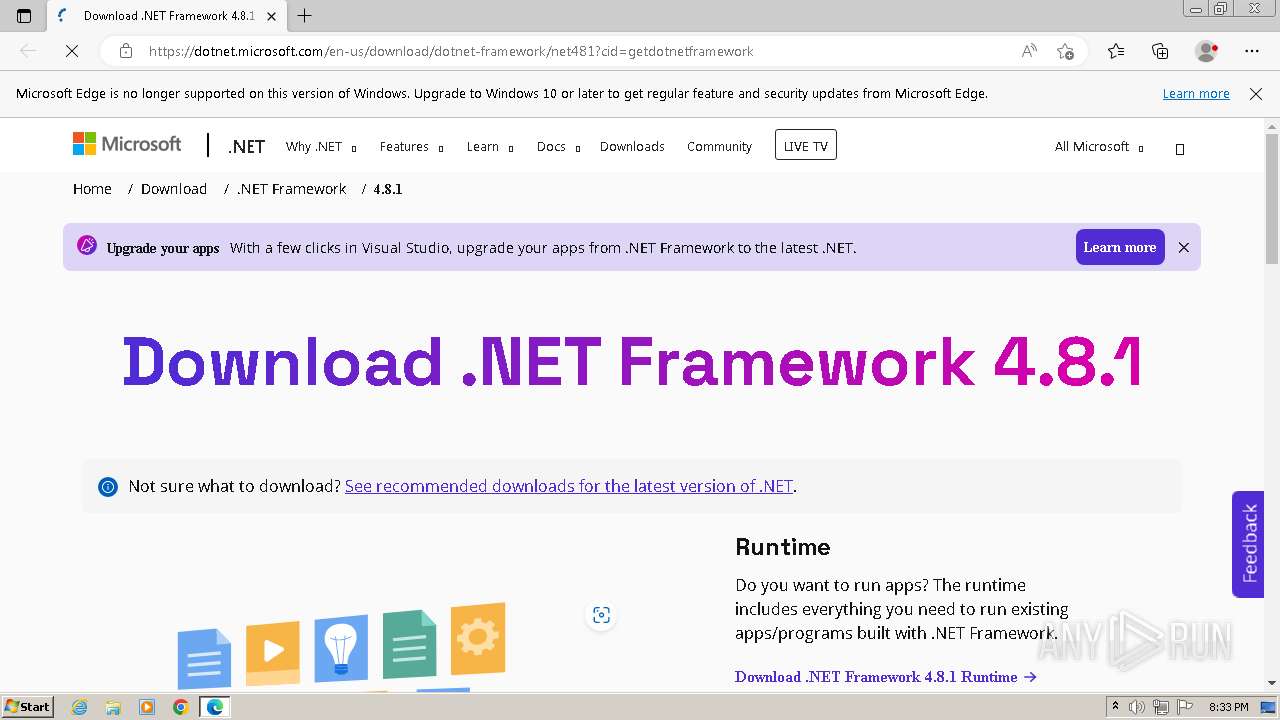The height and width of the screenshot is (720, 1280).
Task: Go to Home breadcrumb
Action: point(92,189)
